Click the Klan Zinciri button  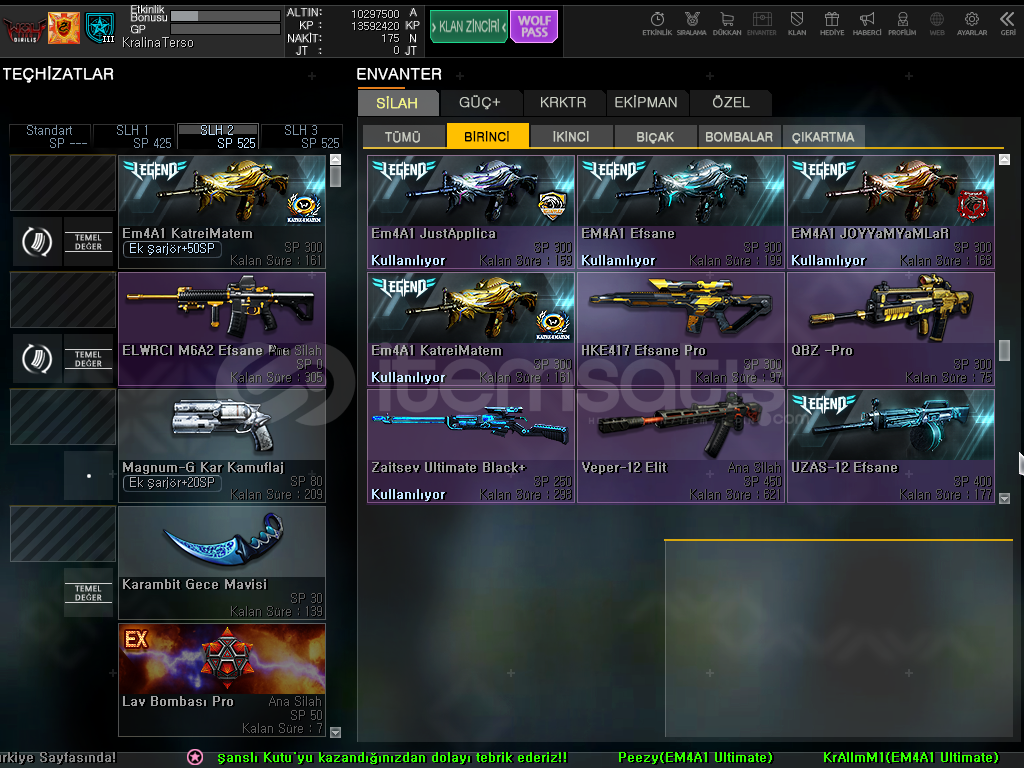468,27
